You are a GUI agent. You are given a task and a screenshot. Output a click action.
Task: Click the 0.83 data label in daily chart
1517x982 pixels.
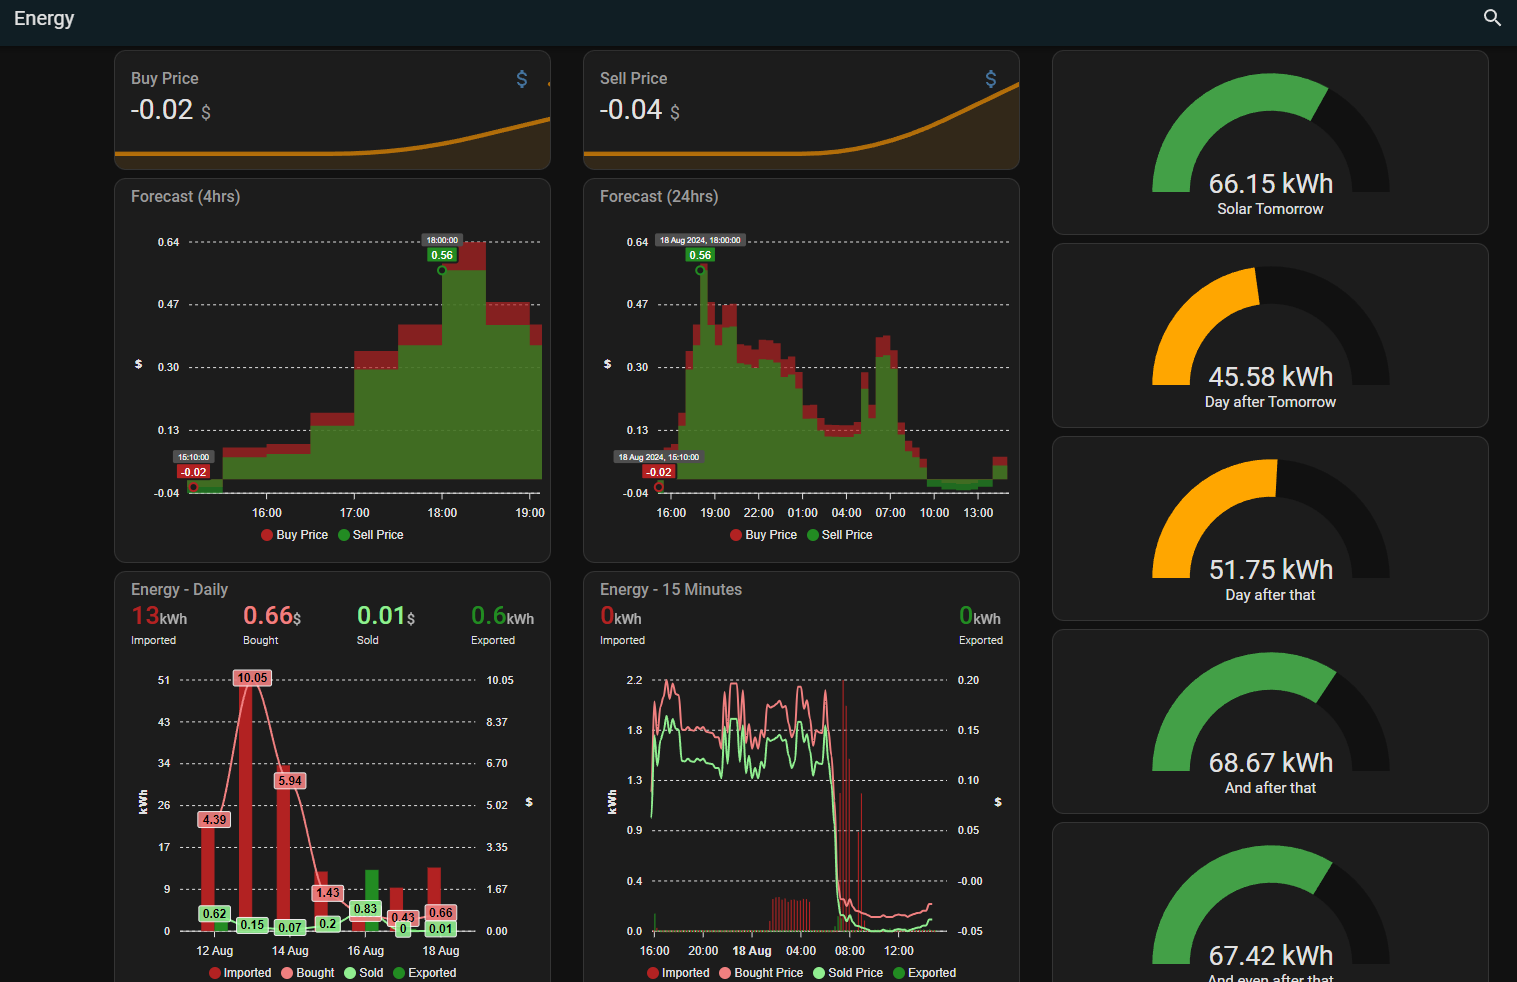tap(365, 909)
